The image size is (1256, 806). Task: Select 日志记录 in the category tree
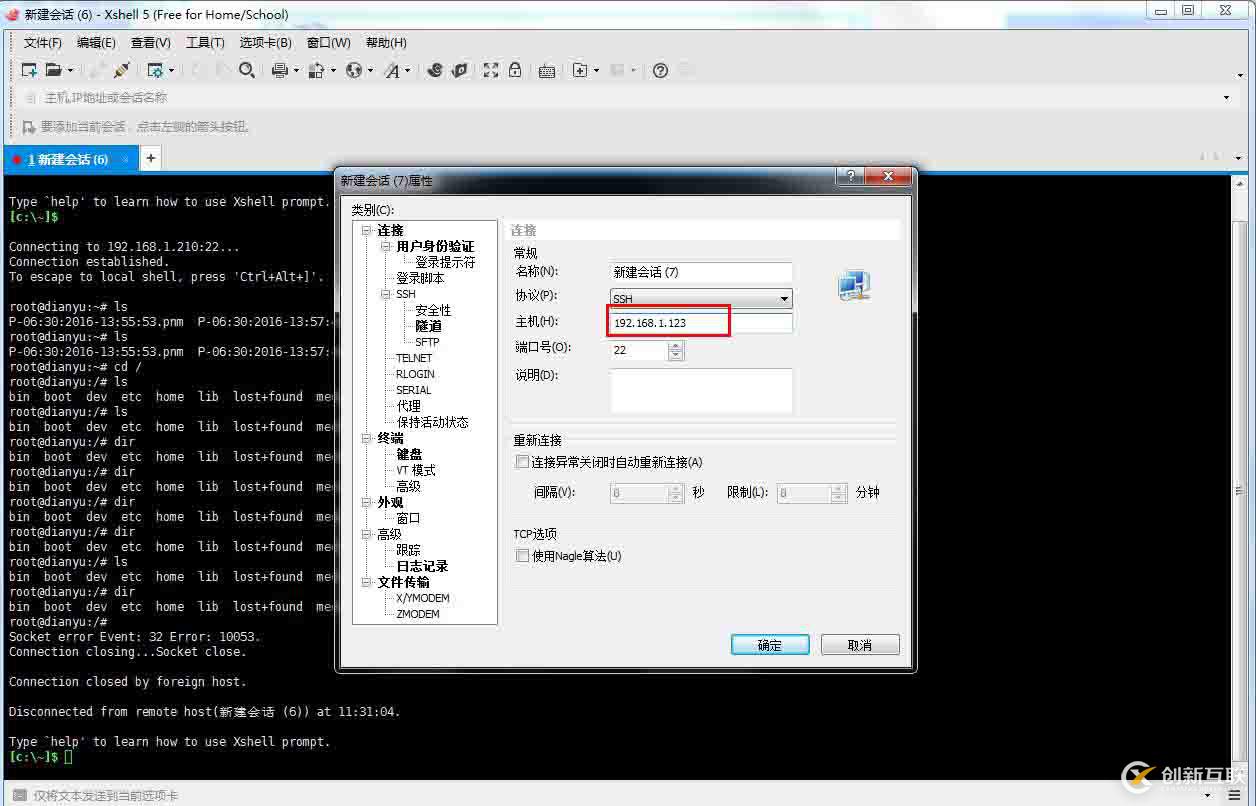tap(422, 566)
